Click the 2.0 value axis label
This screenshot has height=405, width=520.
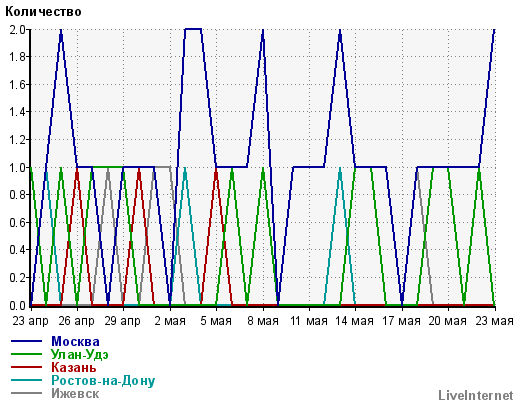click(17, 29)
